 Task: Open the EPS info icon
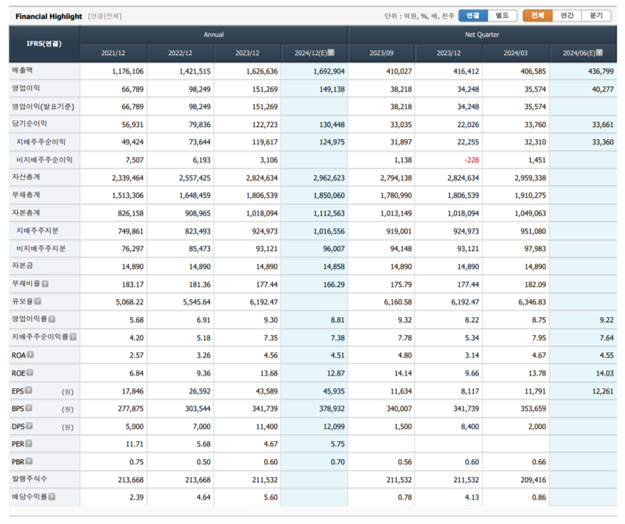28,391
